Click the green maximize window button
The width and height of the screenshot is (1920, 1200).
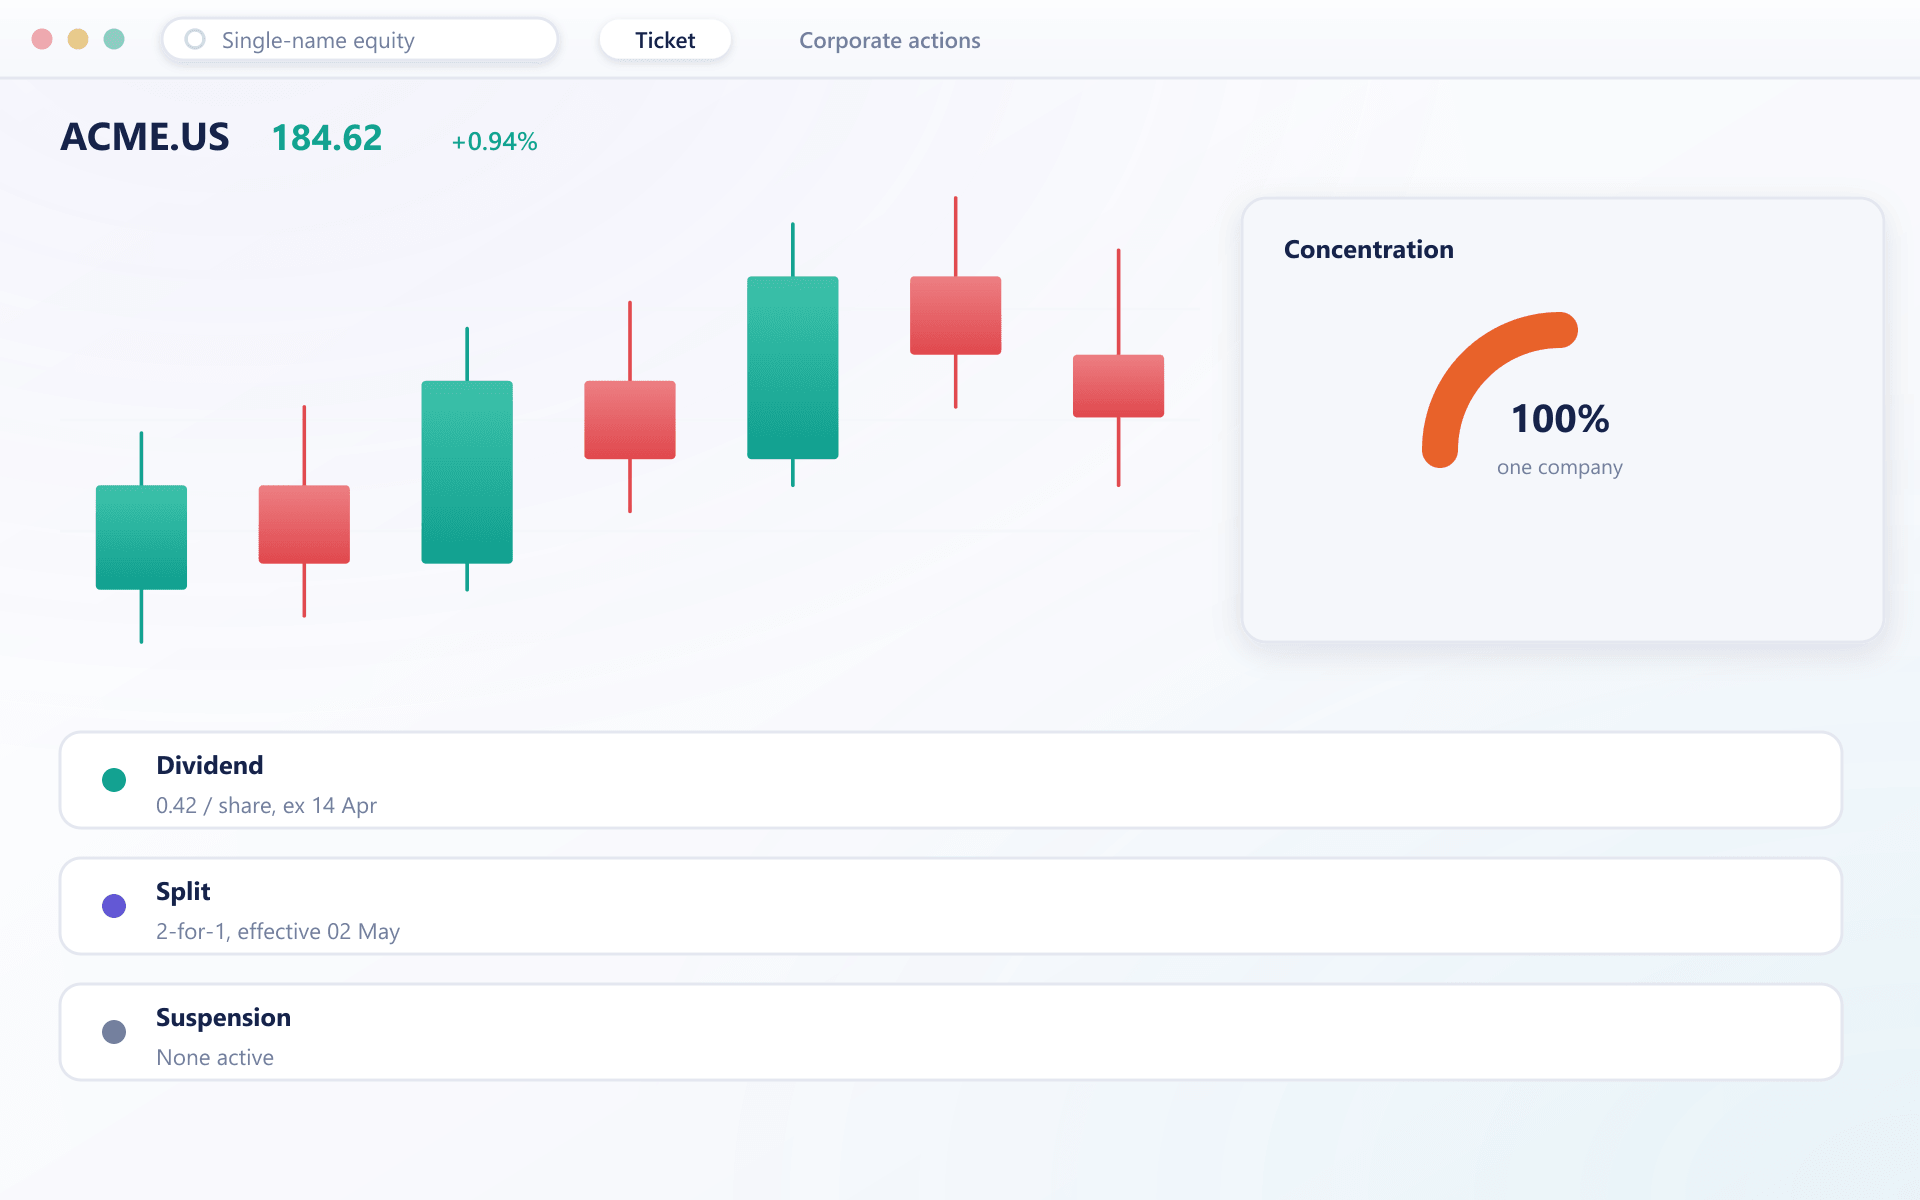point(114,39)
